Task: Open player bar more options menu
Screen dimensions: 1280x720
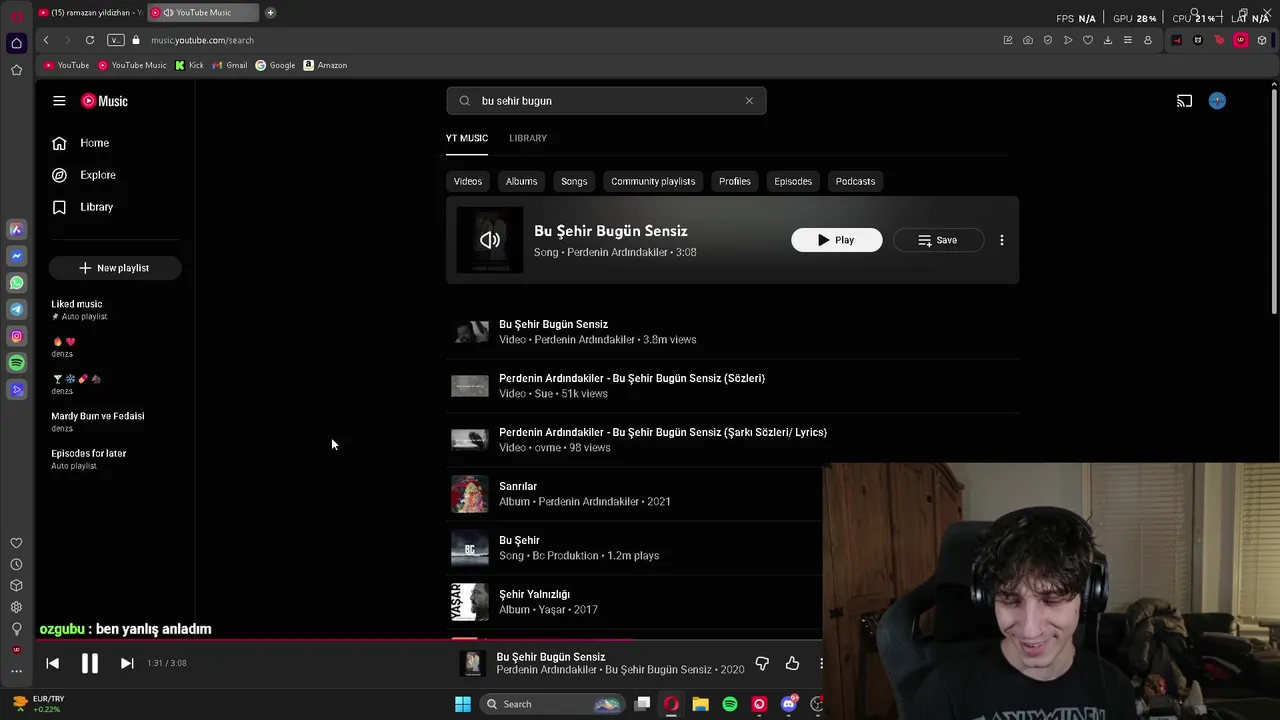Action: (820, 663)
